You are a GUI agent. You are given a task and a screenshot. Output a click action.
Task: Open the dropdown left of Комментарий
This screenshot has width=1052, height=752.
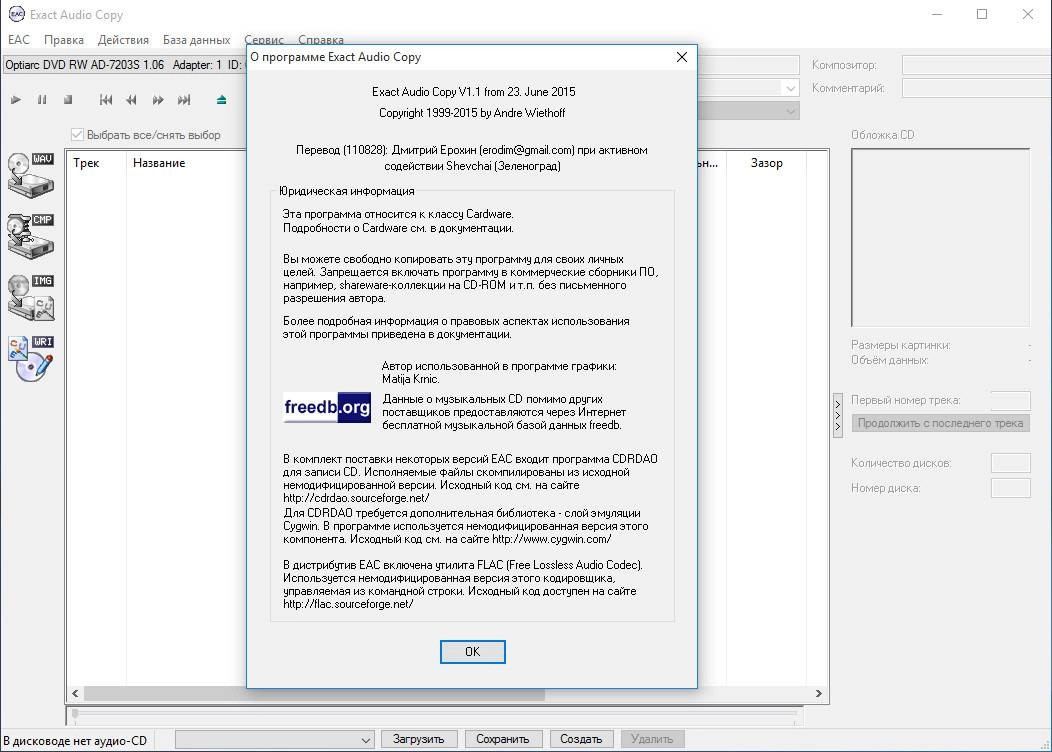tap(749, 88)
